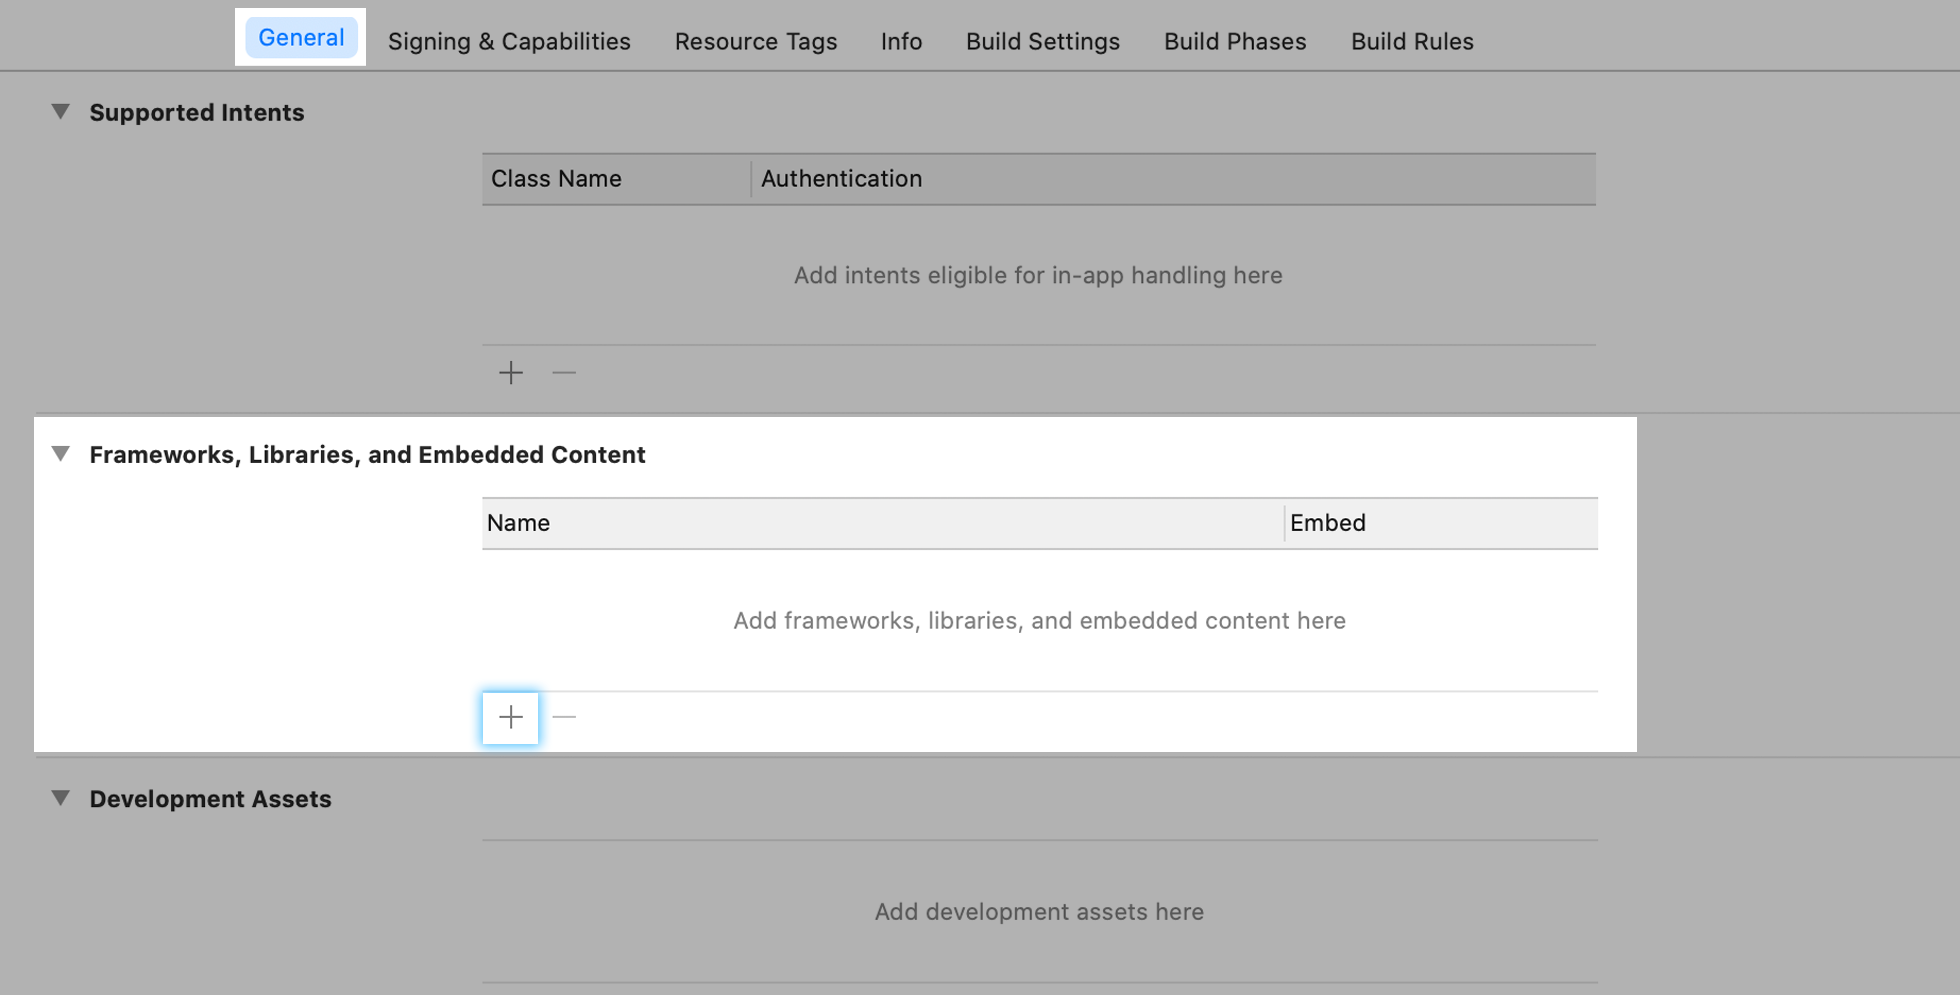
Task: Click the Authentication column header
Action: pyautogui.click(x=841, y=179)
